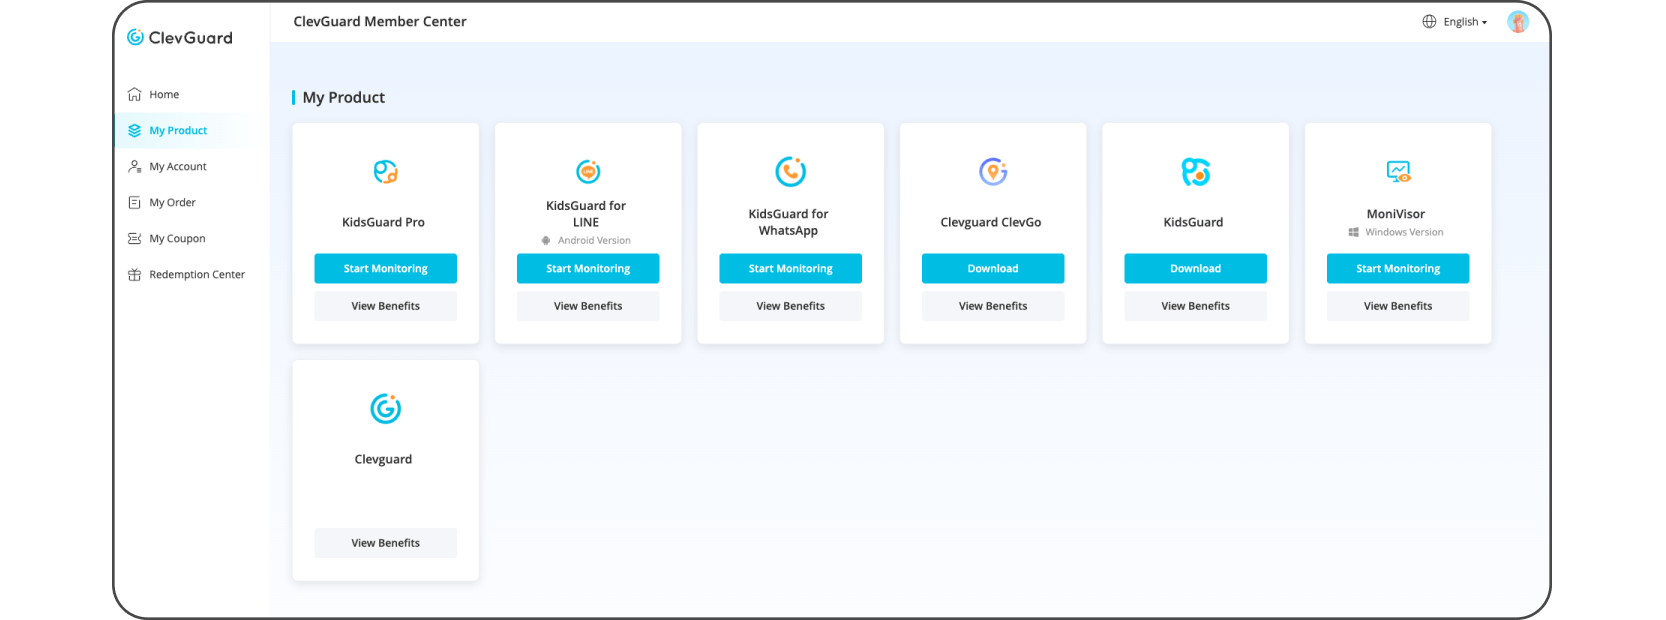The width and height of the screenshot is (1666, 620).
Task: Click the MoniVisor monitor icon
Action: pyautogui.click(x=1398, y=172)
